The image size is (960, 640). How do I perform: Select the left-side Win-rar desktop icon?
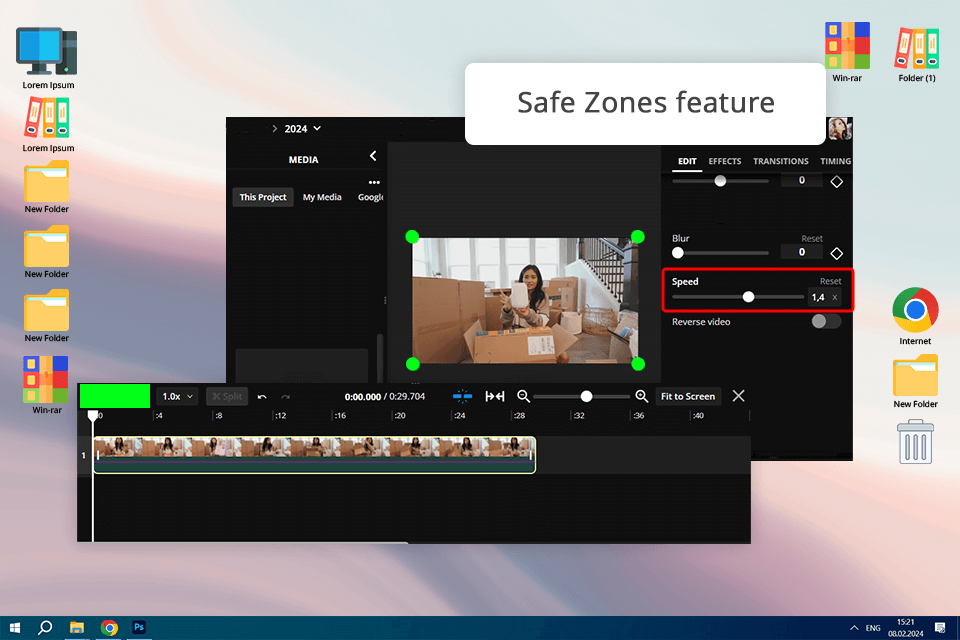[47, 385]
